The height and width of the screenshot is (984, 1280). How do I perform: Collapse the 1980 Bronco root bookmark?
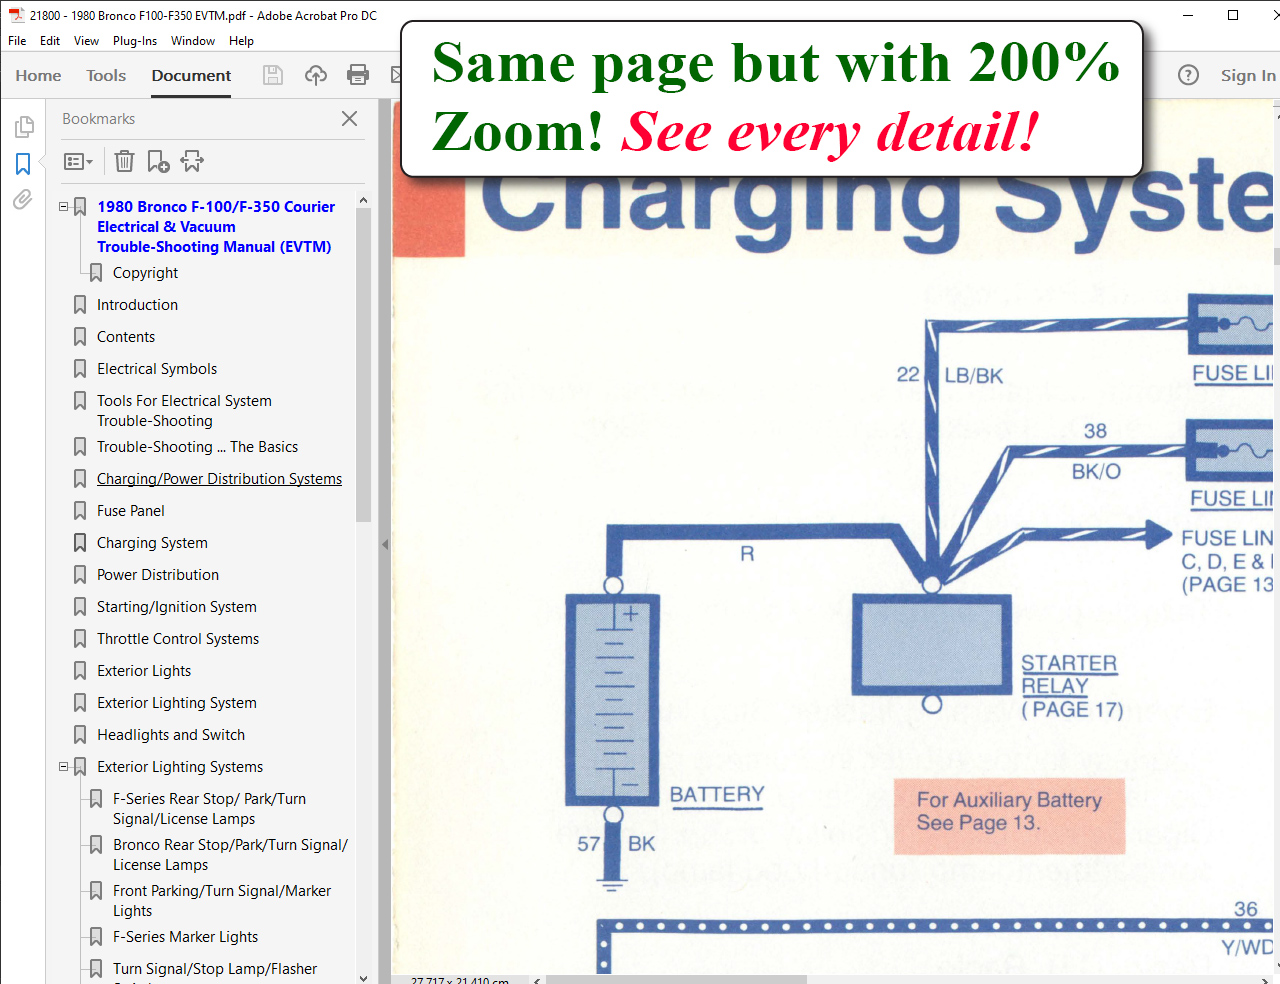64,207
